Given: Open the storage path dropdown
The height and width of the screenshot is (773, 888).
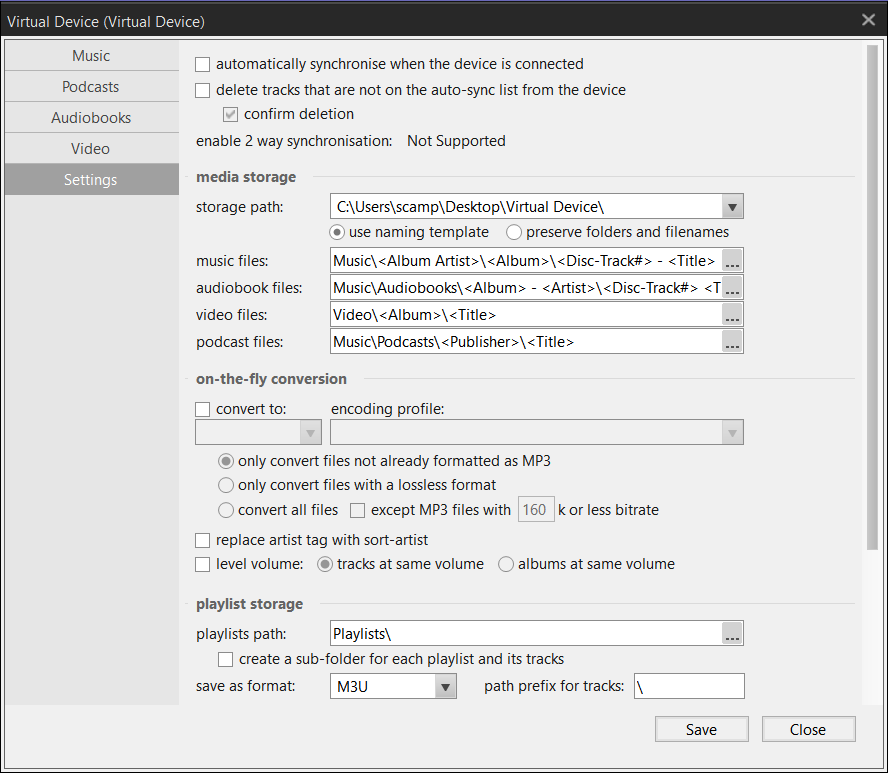Looking at the screenshot, I should (x=733, y=207).
